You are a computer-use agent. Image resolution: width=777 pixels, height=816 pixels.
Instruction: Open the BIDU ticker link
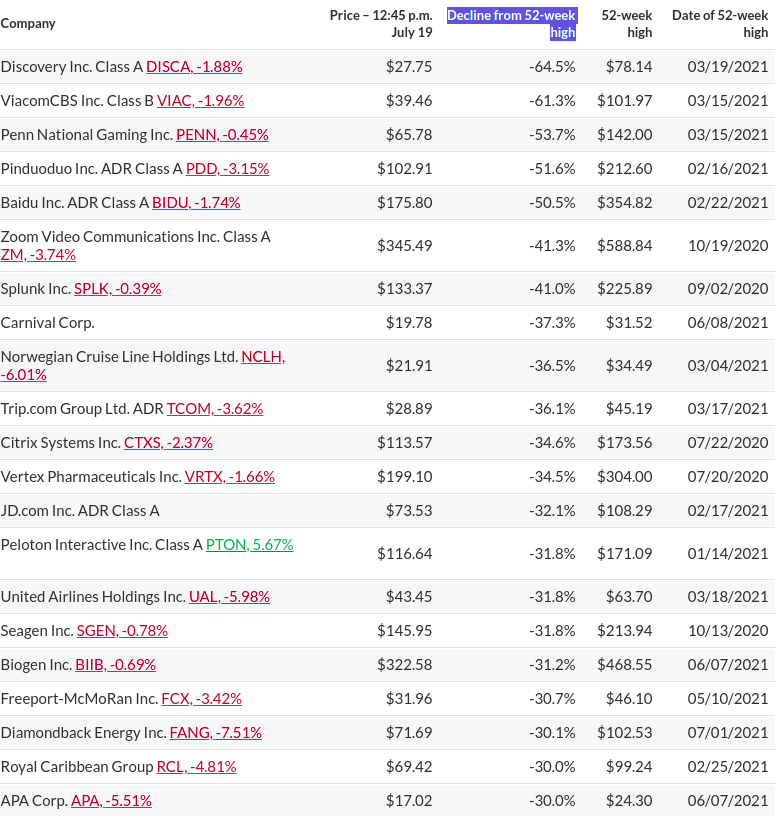click(x=196, y=203)
